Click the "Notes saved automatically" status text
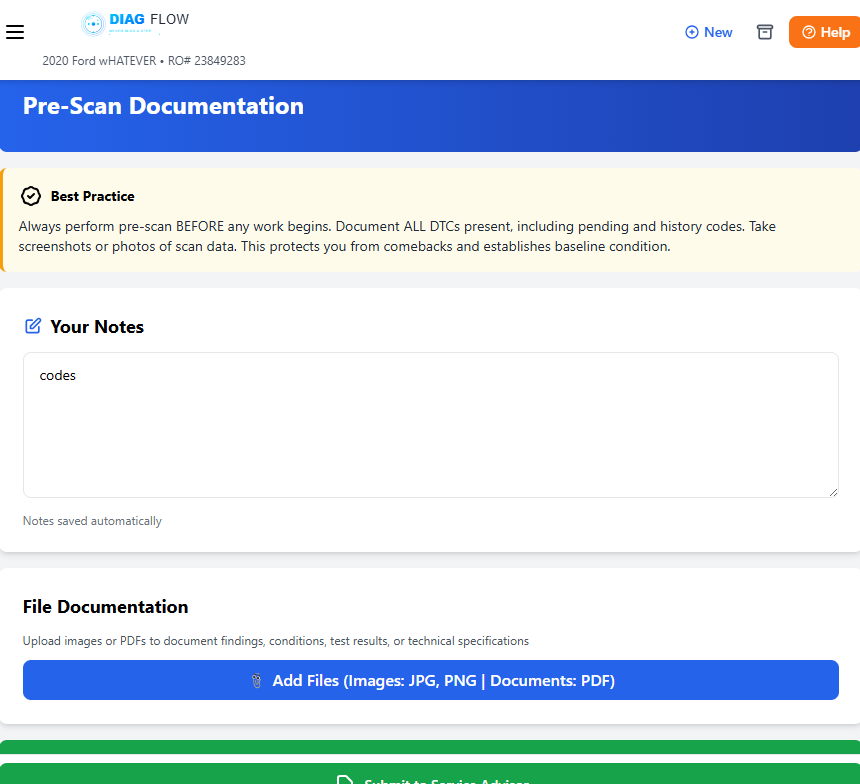860x784 pixels. click(92, 521)
